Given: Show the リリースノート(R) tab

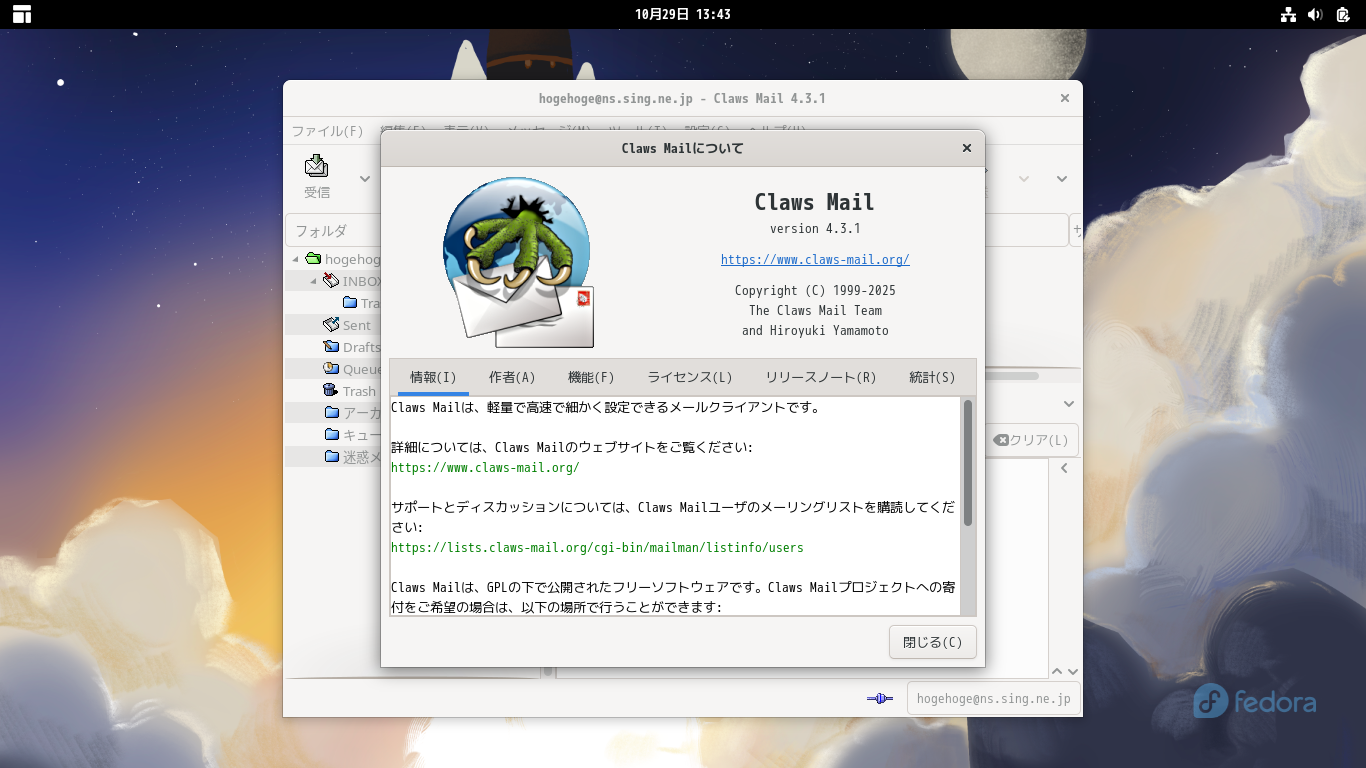Looking at the screenshot, I should [821, 377].
